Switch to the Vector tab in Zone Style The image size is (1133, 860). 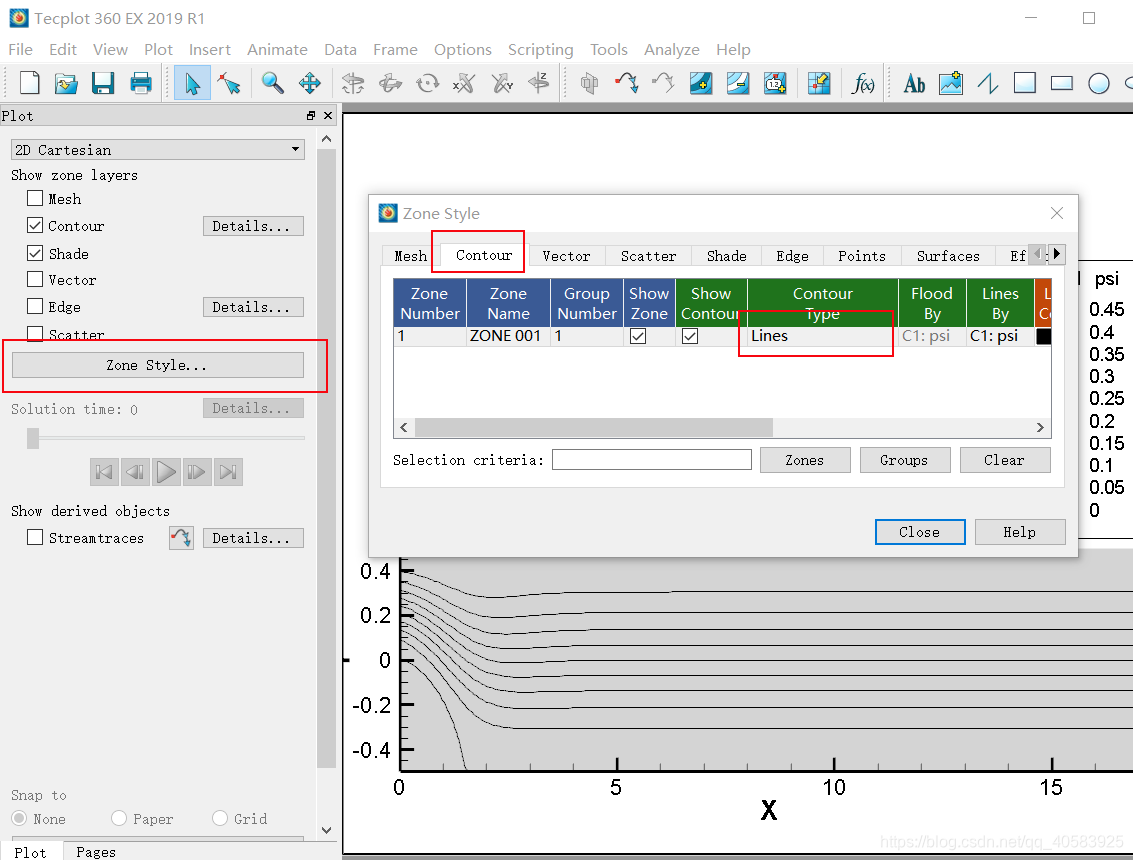566,256
